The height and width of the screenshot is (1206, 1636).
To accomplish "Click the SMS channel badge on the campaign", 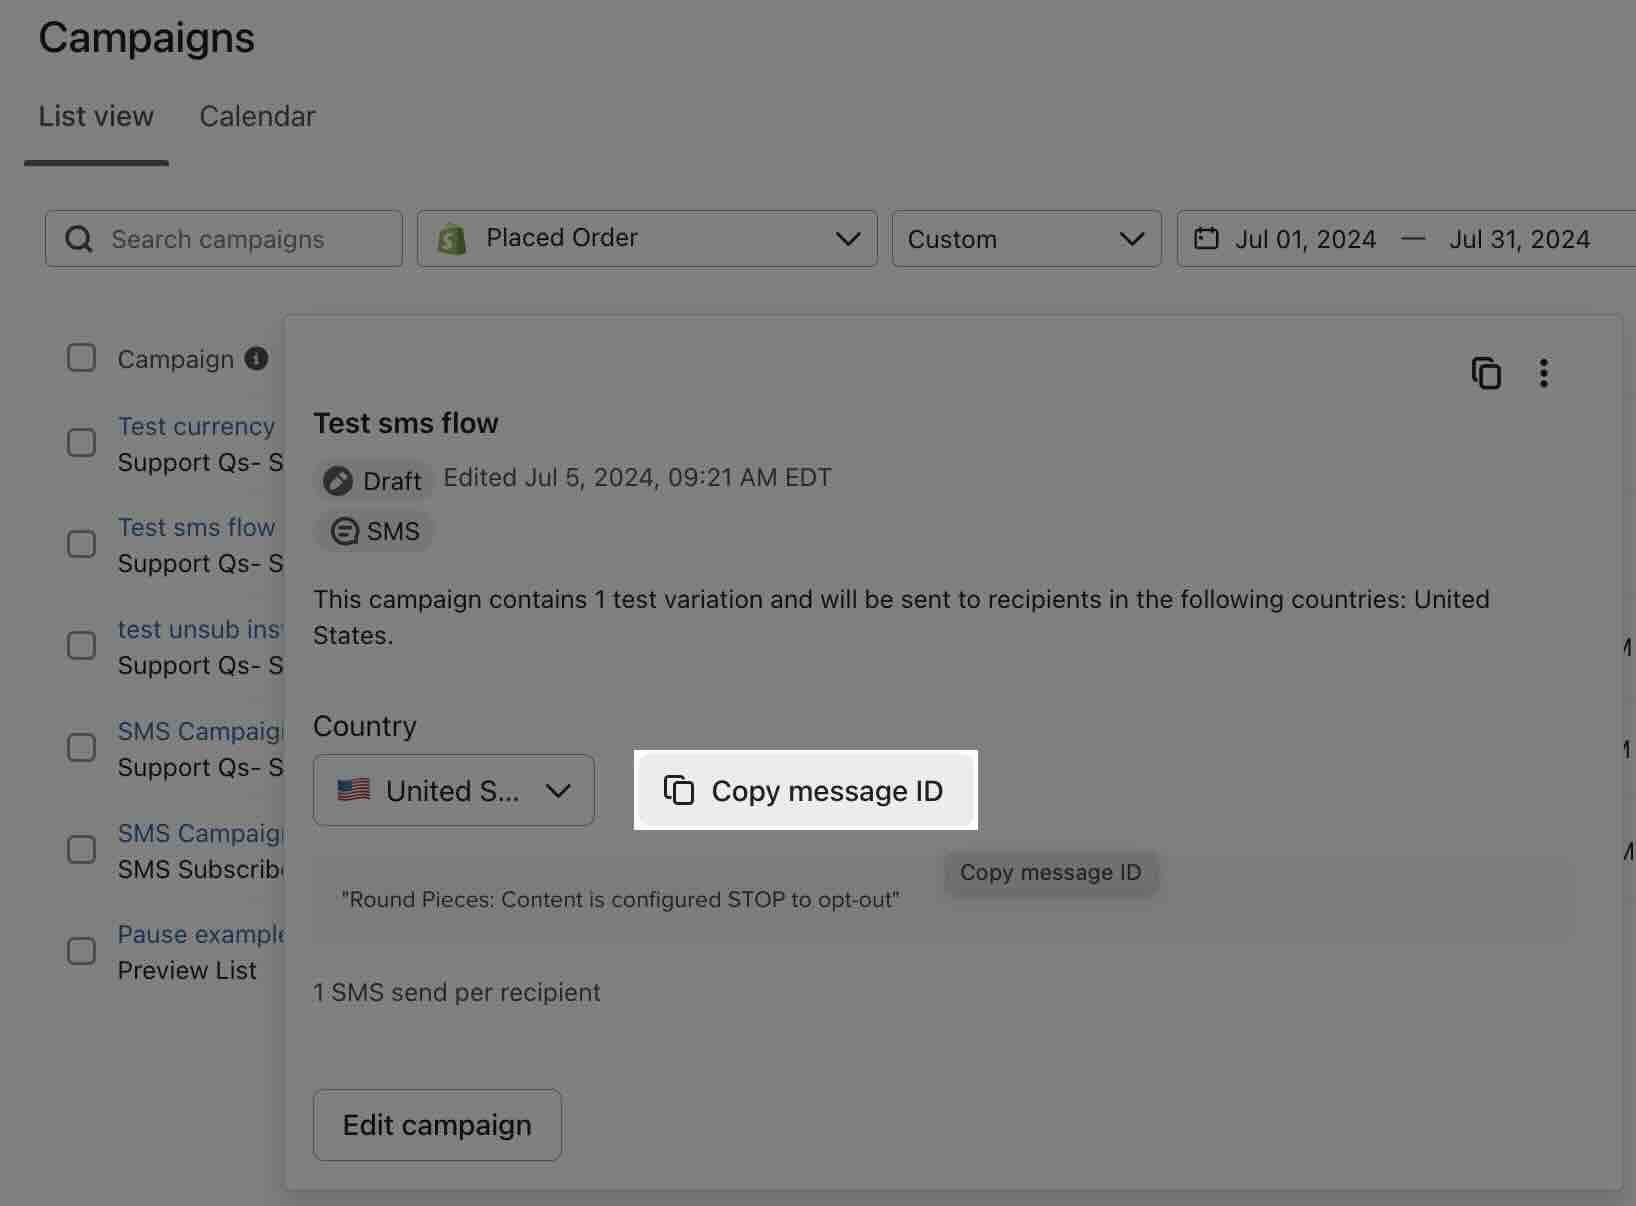I will pyautogui.click(x=373, y=531).
